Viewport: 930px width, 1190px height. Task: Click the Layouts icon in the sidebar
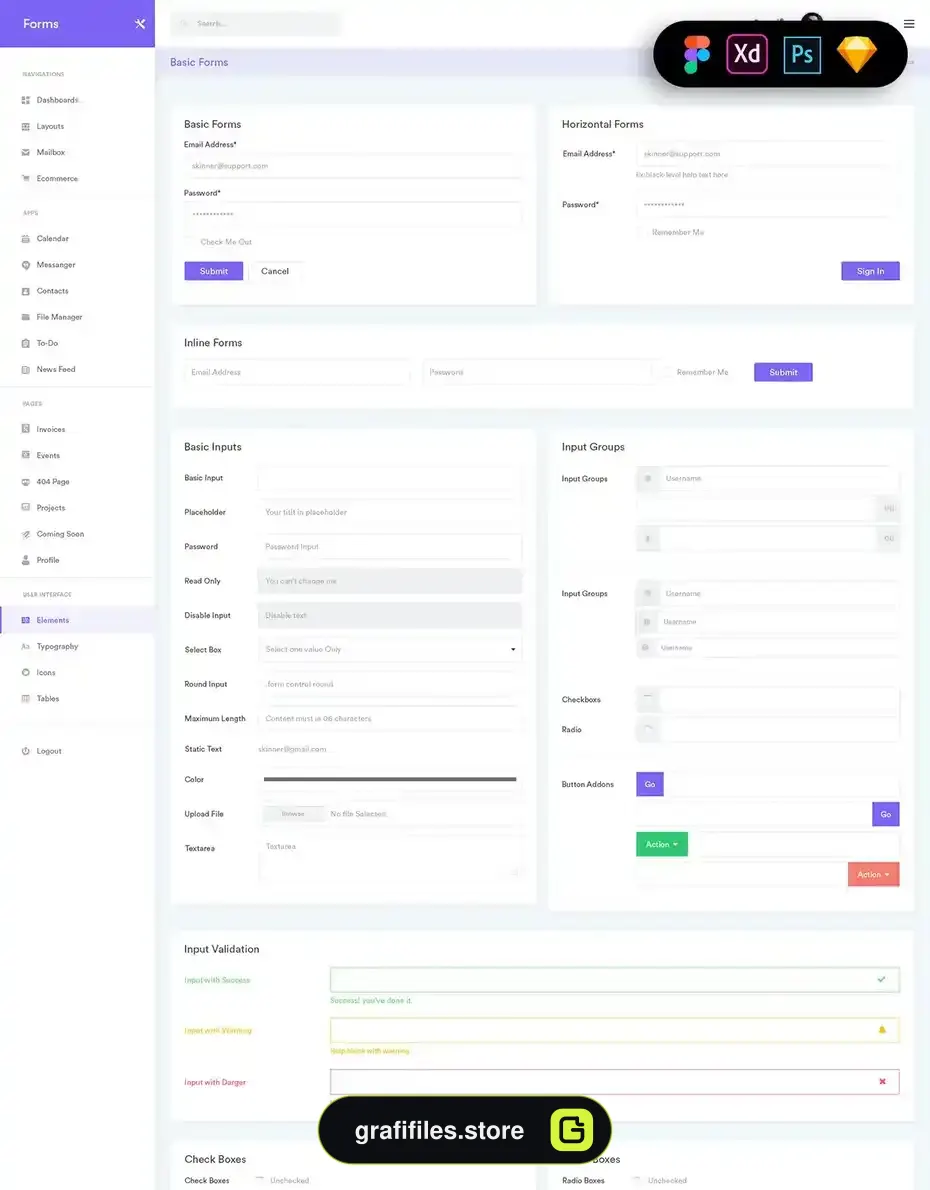coord(26,127)
